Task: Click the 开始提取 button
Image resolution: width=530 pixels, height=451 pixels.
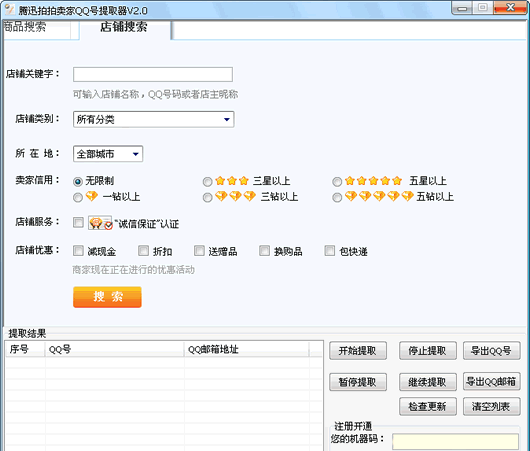Action: coord(358,351)
